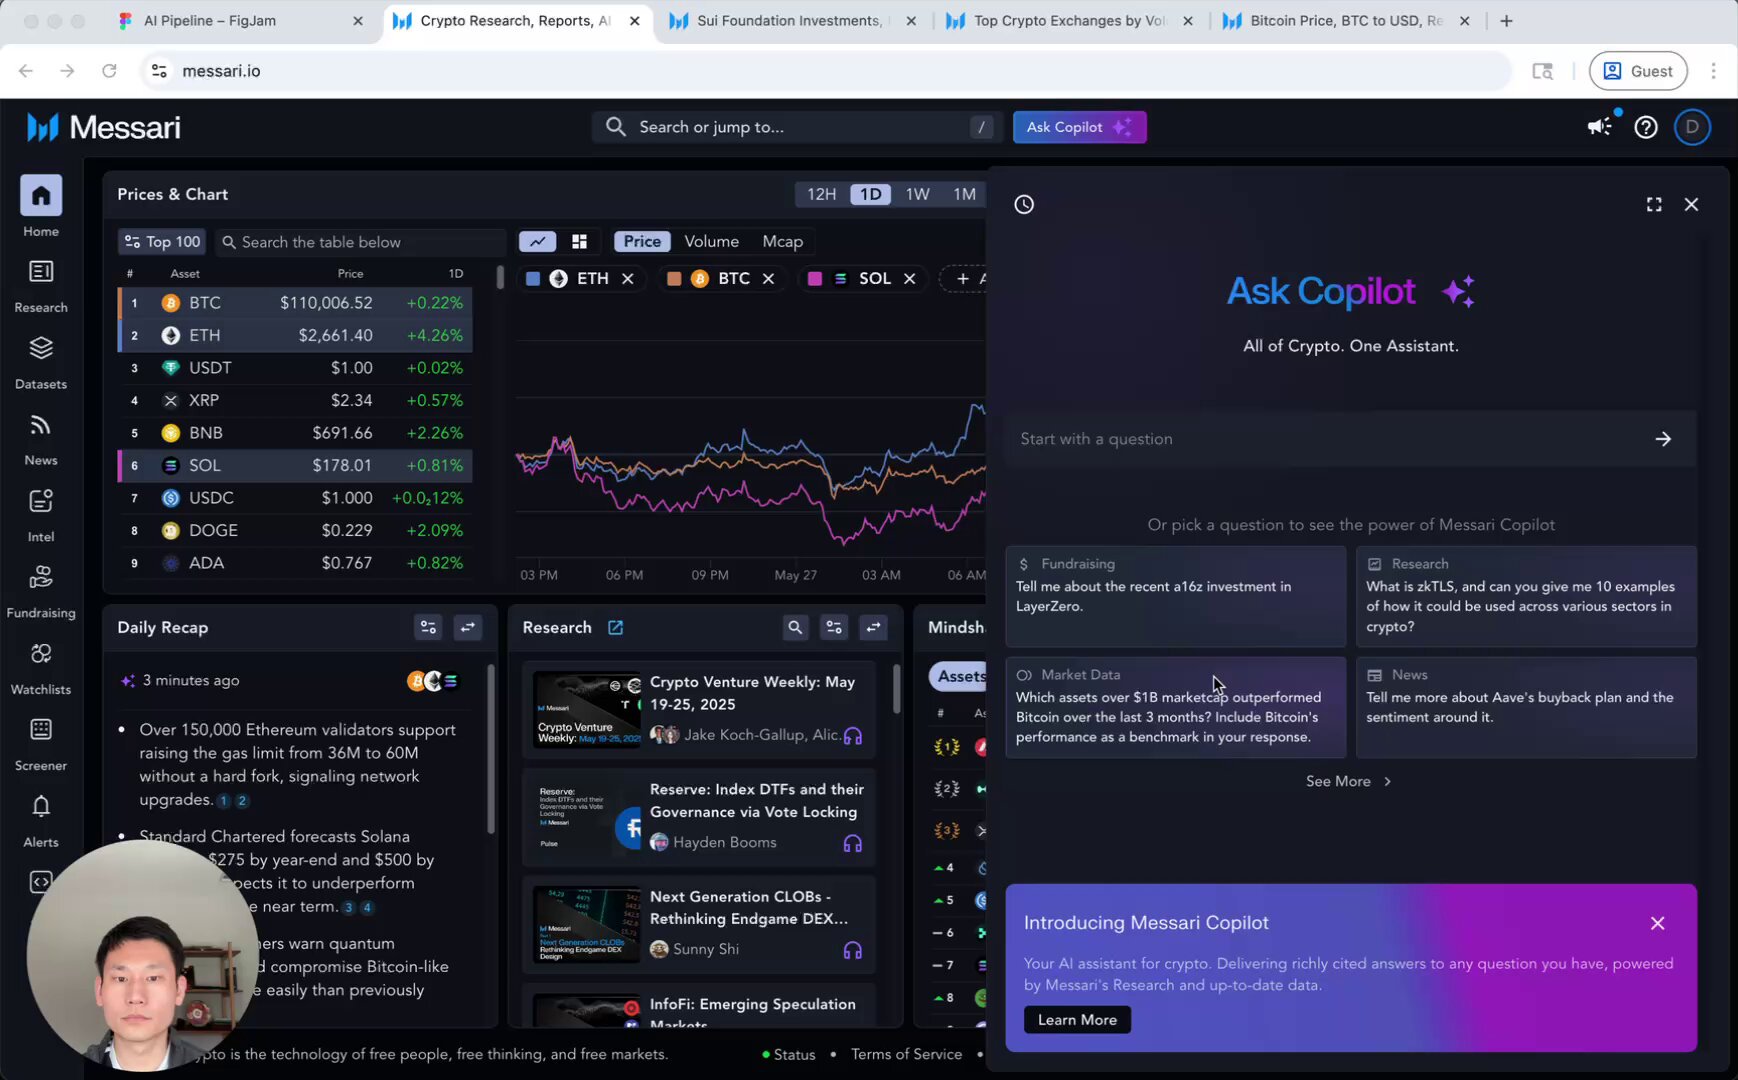
Task: Open the News panel from sidebar
Action: (41, 436)
